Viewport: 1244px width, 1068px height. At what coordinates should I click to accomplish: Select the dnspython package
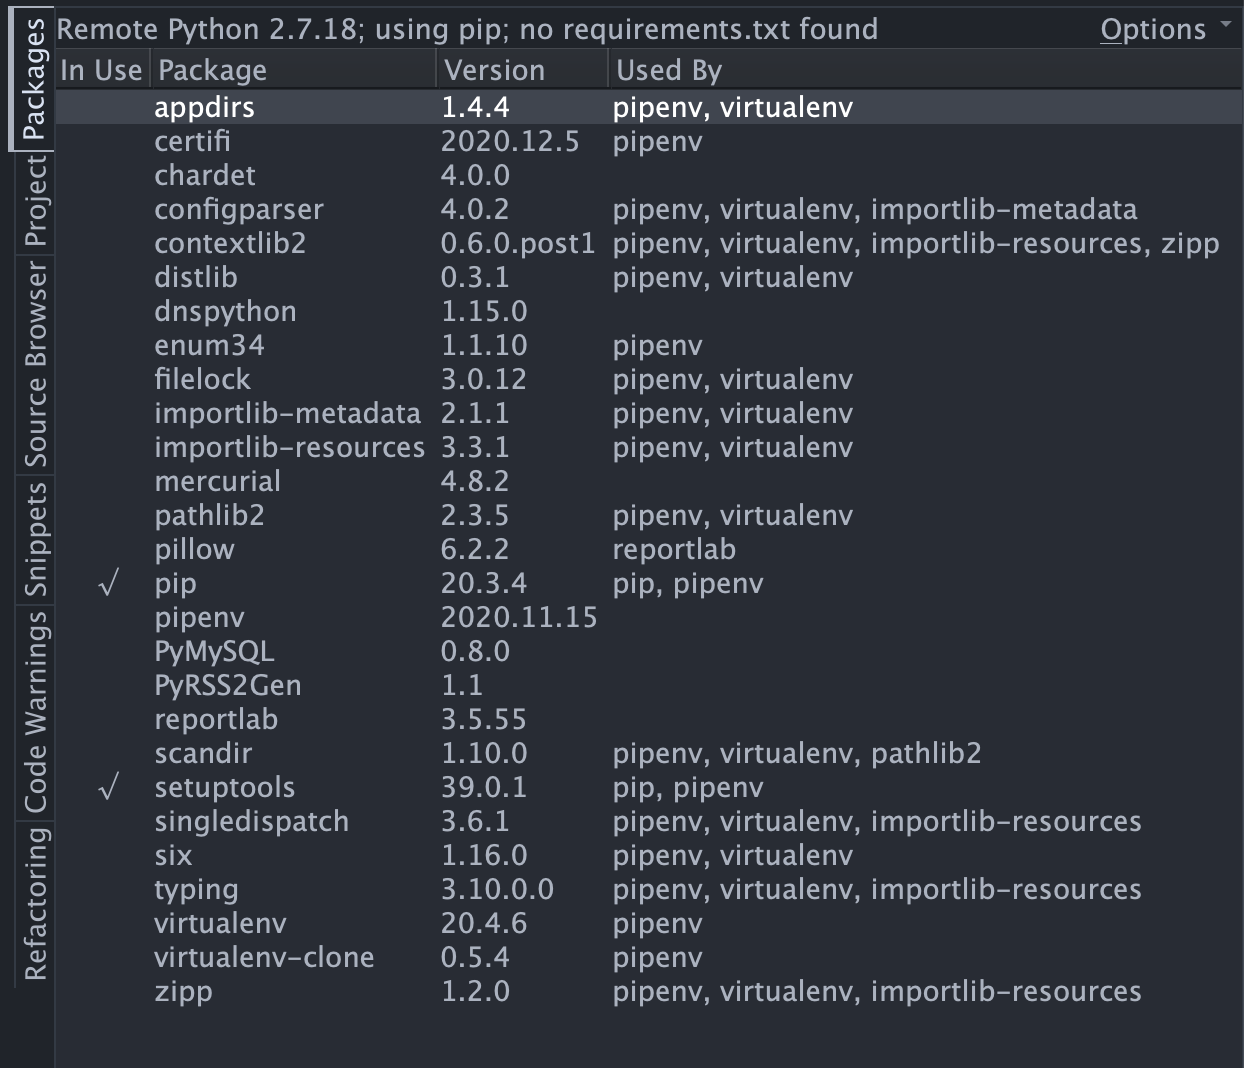click(225, 311)
